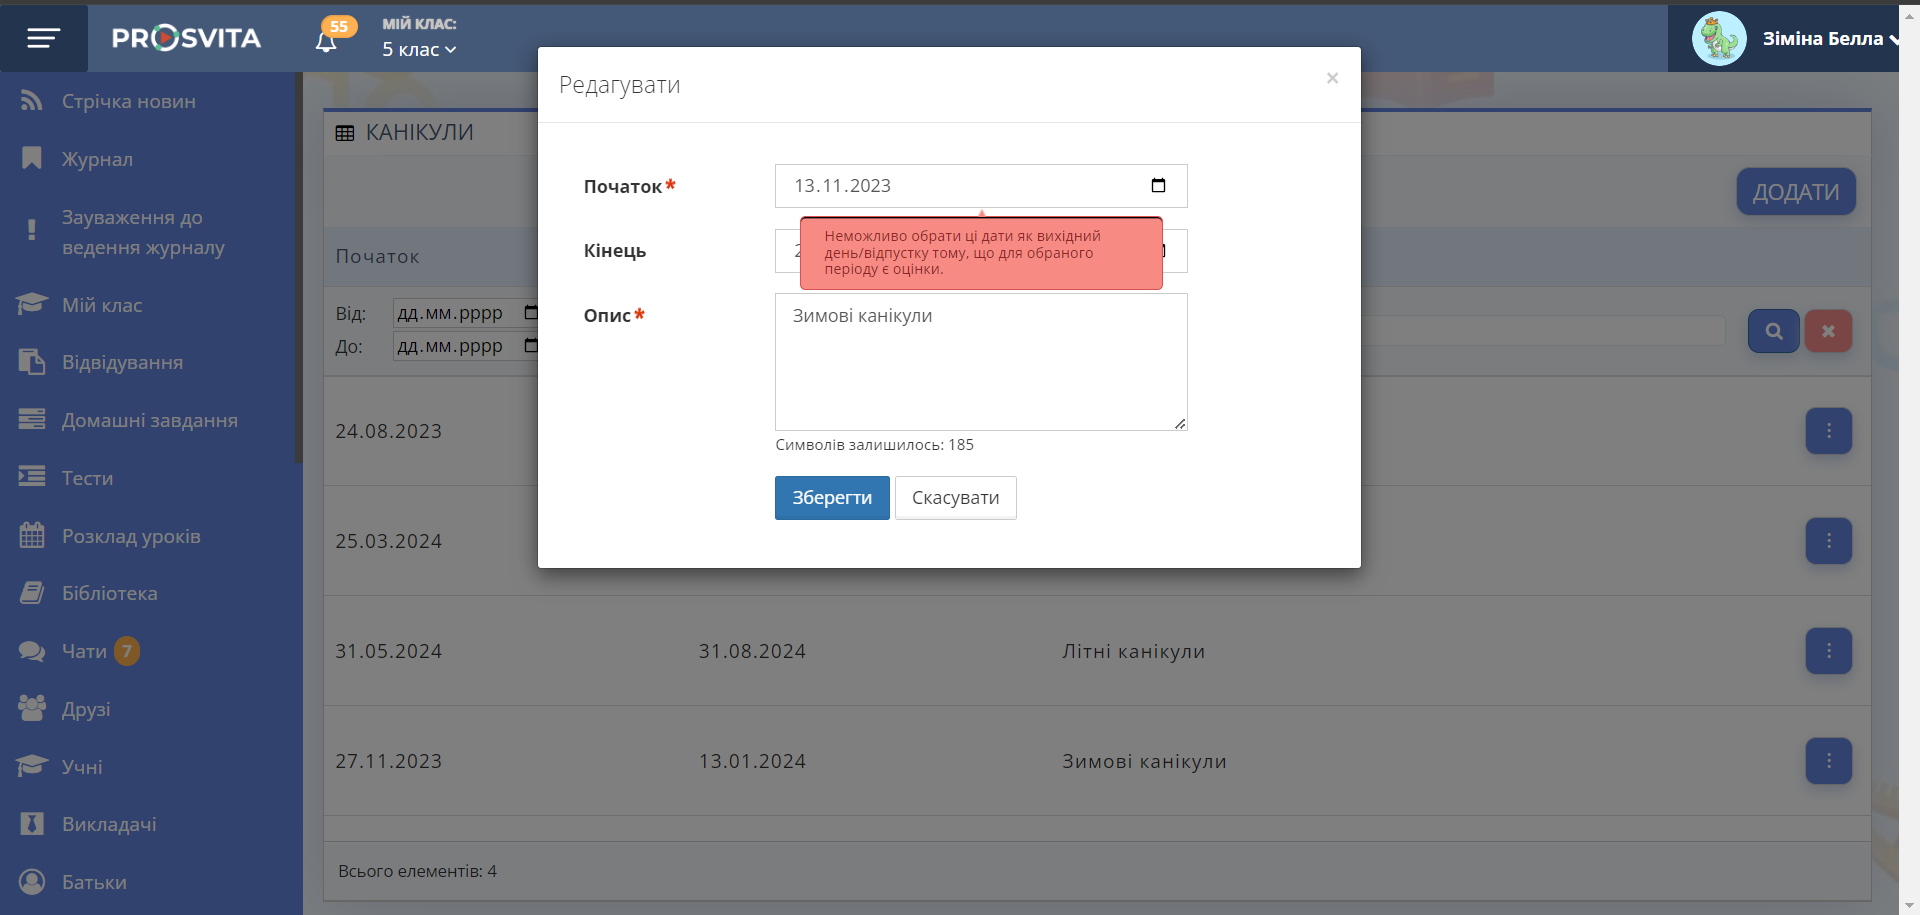The height and width of the screenshot is (915, 1920).
Task: Open Чати in the sidebar
Action: coord(84,651)
